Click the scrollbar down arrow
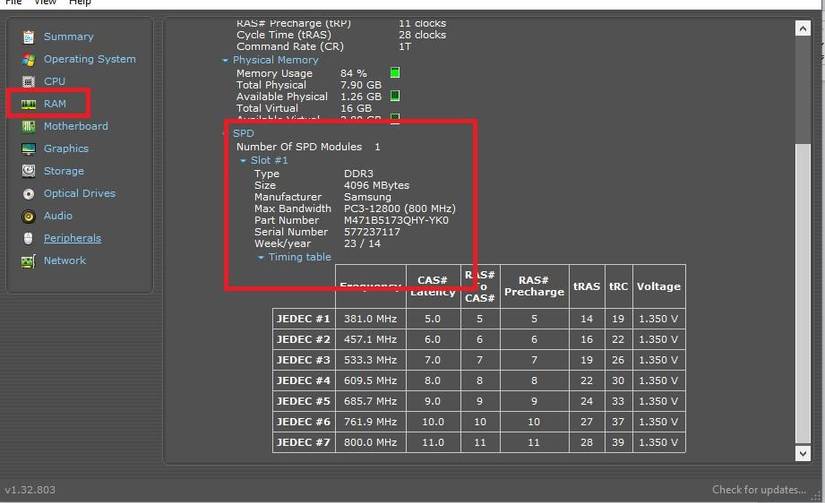 point(802,454)
